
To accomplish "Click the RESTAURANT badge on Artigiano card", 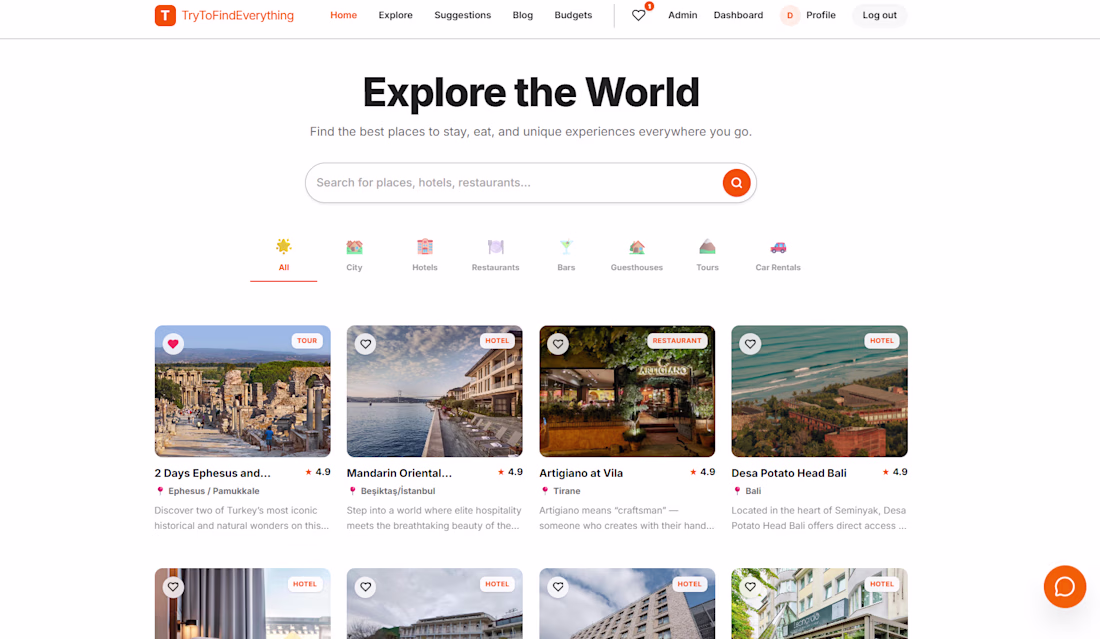I will tap(677, 341).
